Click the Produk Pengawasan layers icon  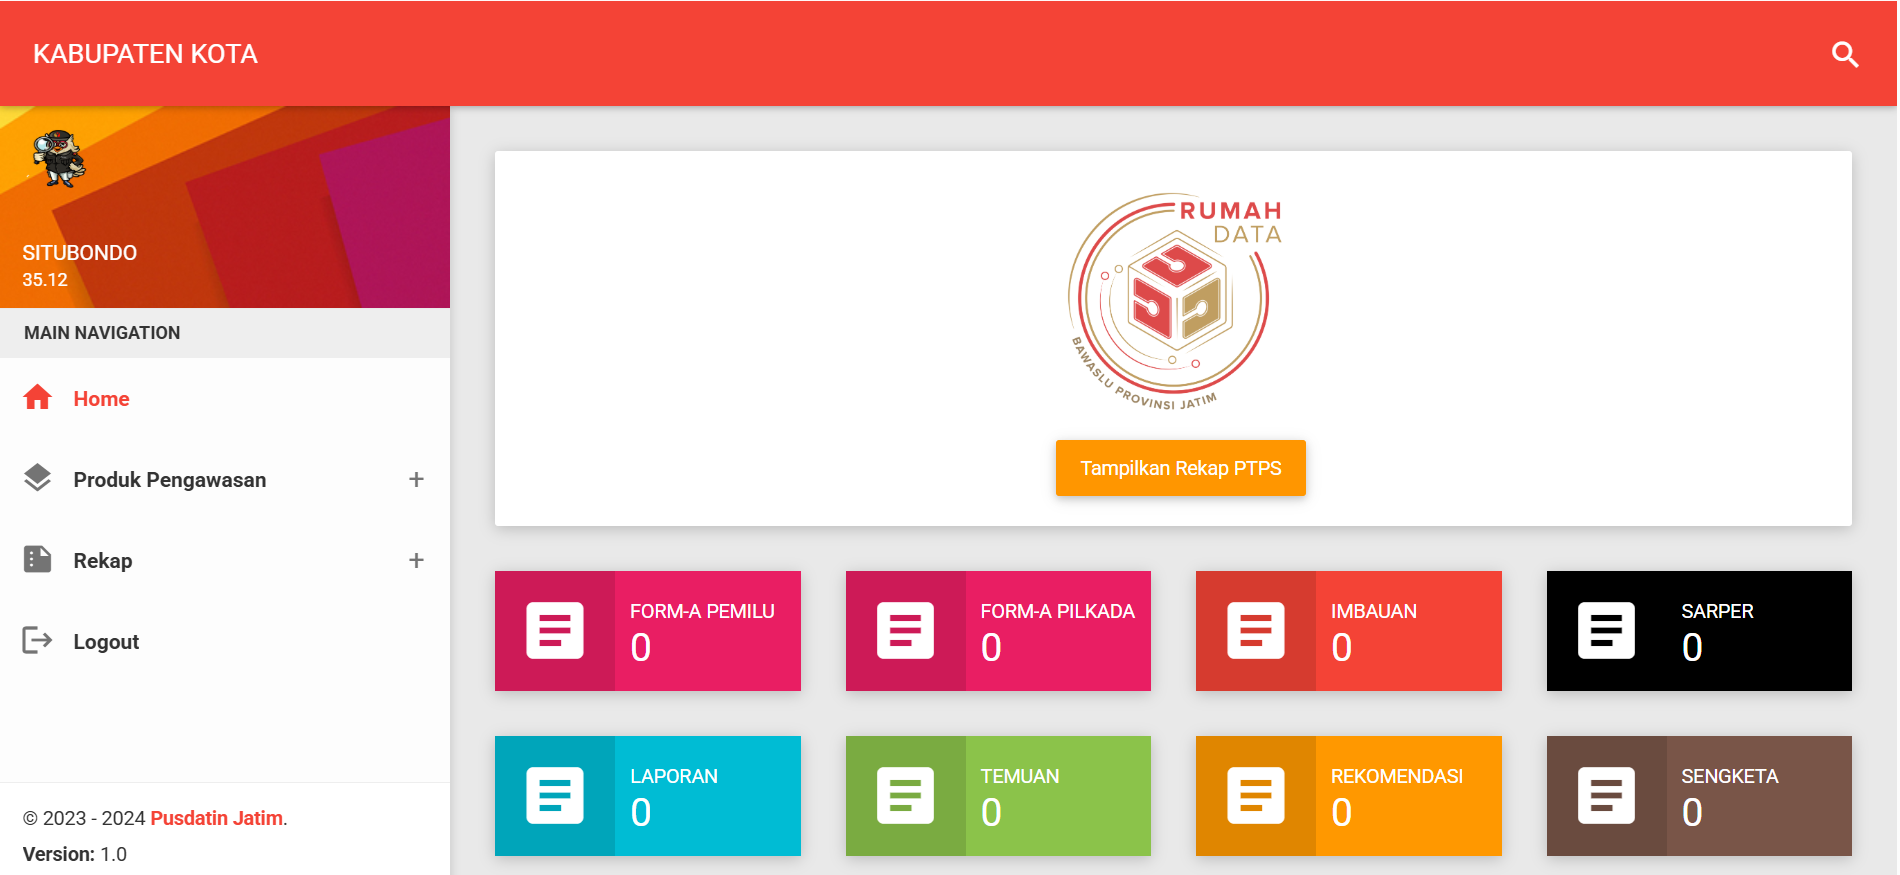38,478
